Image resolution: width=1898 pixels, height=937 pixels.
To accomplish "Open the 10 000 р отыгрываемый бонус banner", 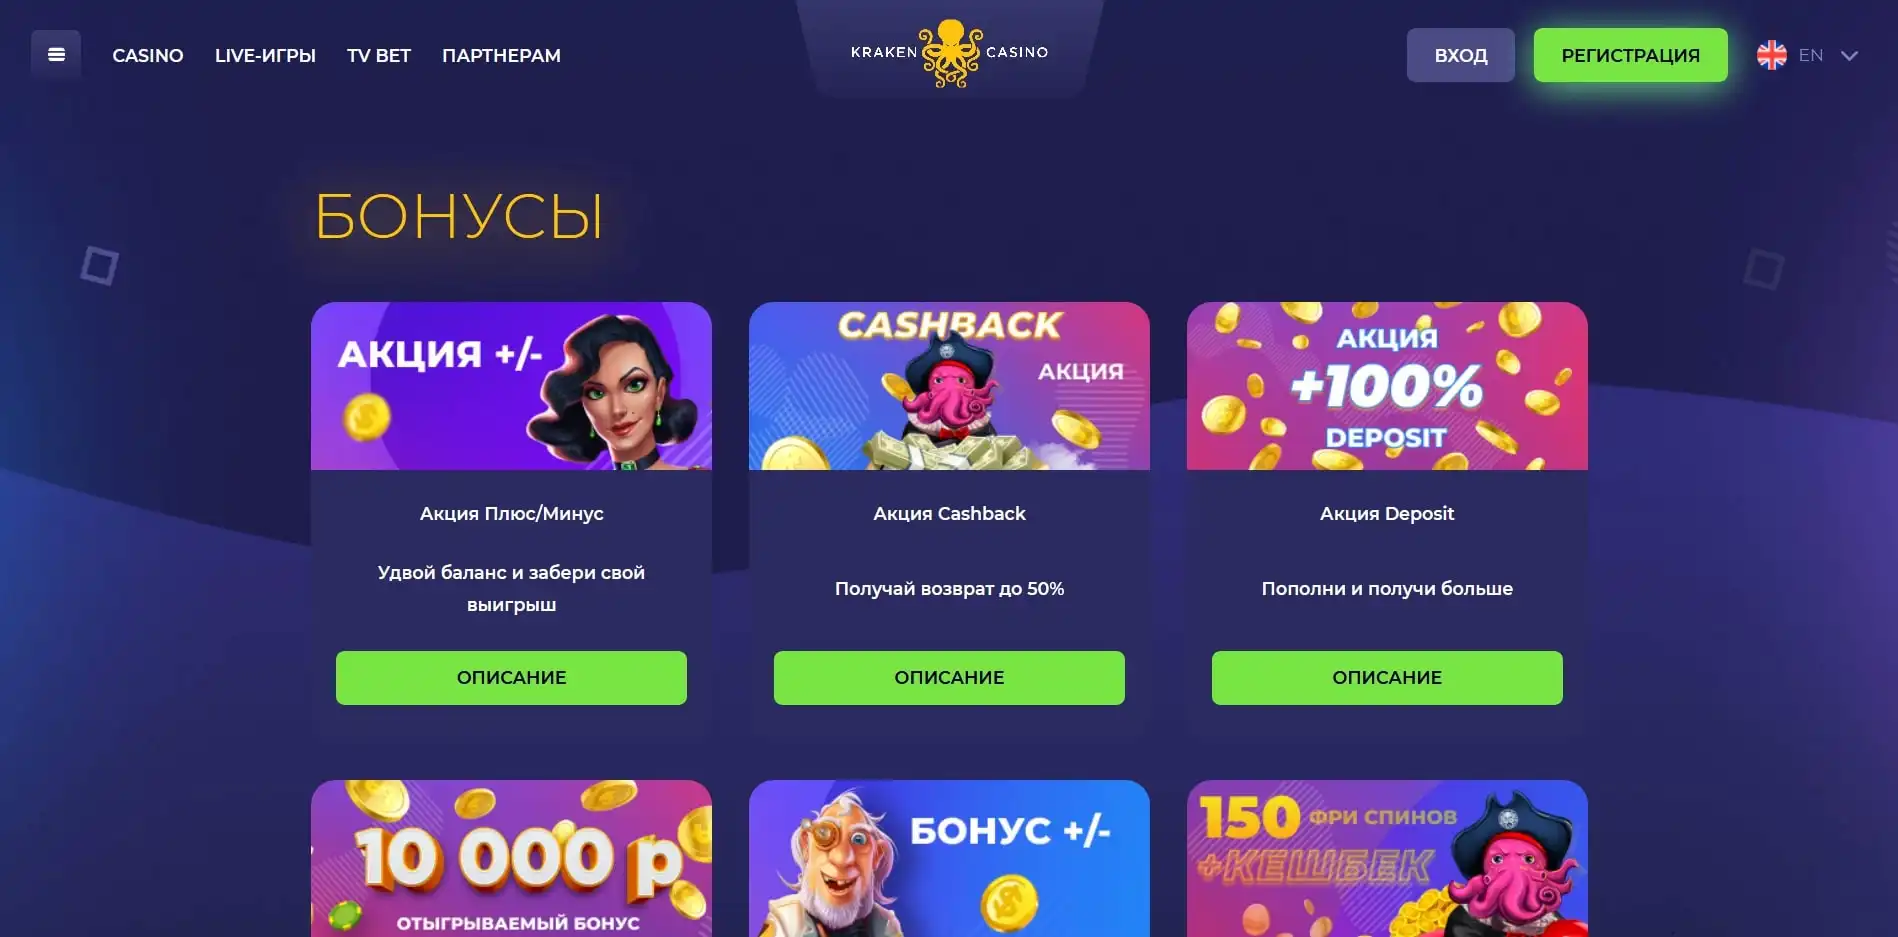I will [x=511, y=859].
